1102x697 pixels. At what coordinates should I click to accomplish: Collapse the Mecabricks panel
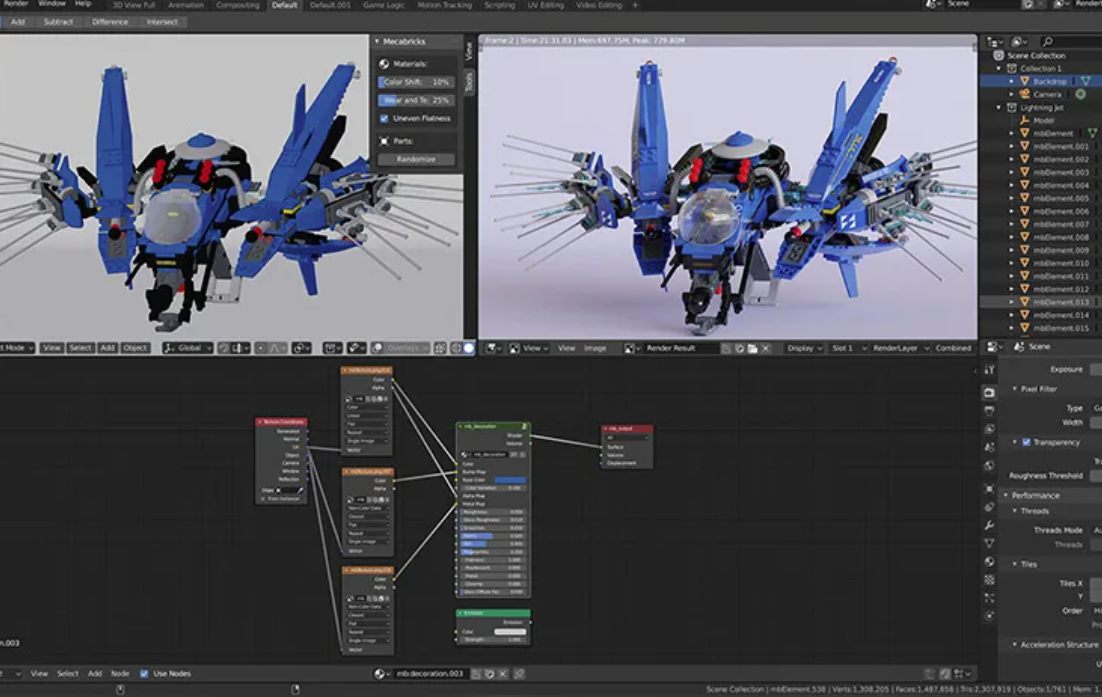(x=377, y=41)
